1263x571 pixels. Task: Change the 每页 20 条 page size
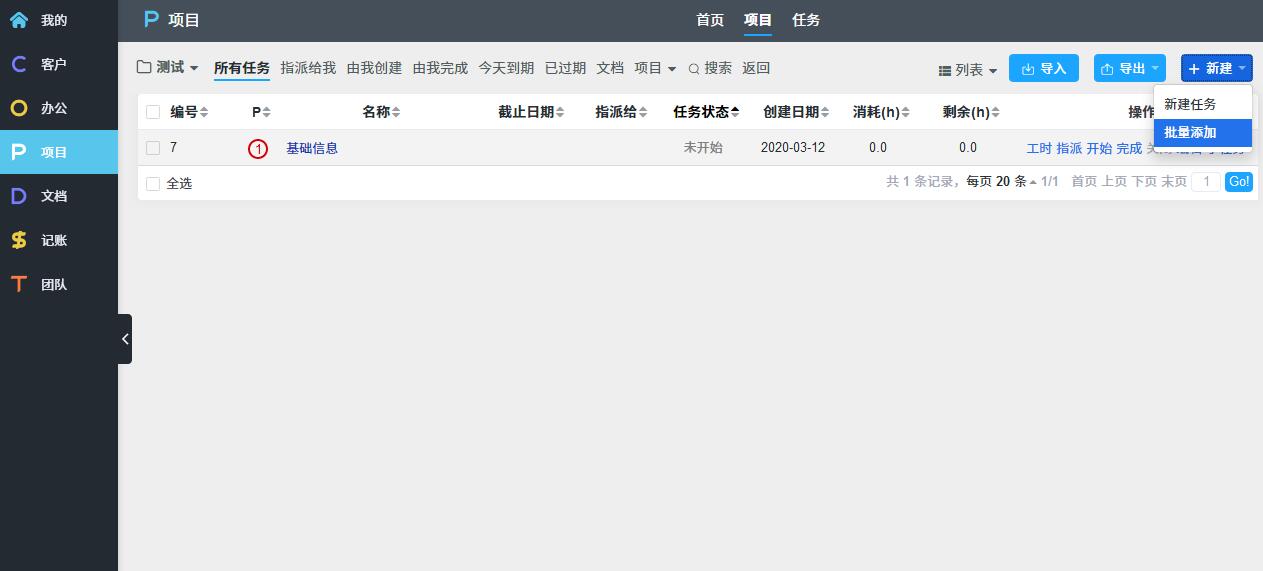click(x=1001, y=182)
